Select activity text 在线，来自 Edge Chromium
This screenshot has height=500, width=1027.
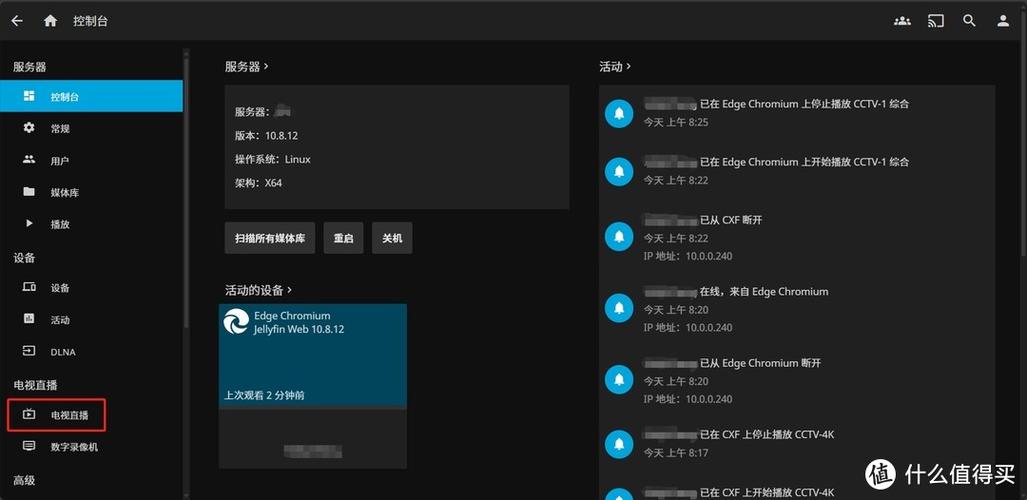pyautogui.click(x=764, y=292)
